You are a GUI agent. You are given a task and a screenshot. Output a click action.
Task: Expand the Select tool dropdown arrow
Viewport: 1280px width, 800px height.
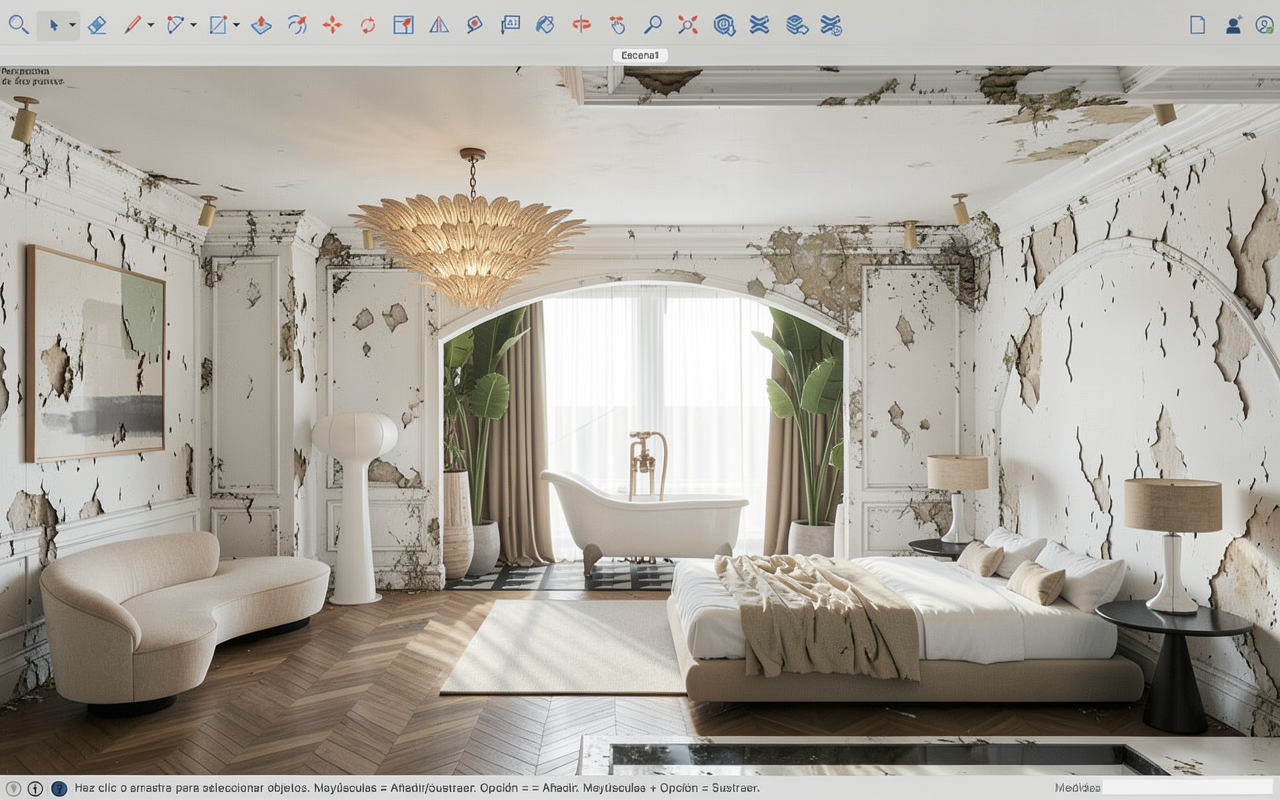point(72,26)
